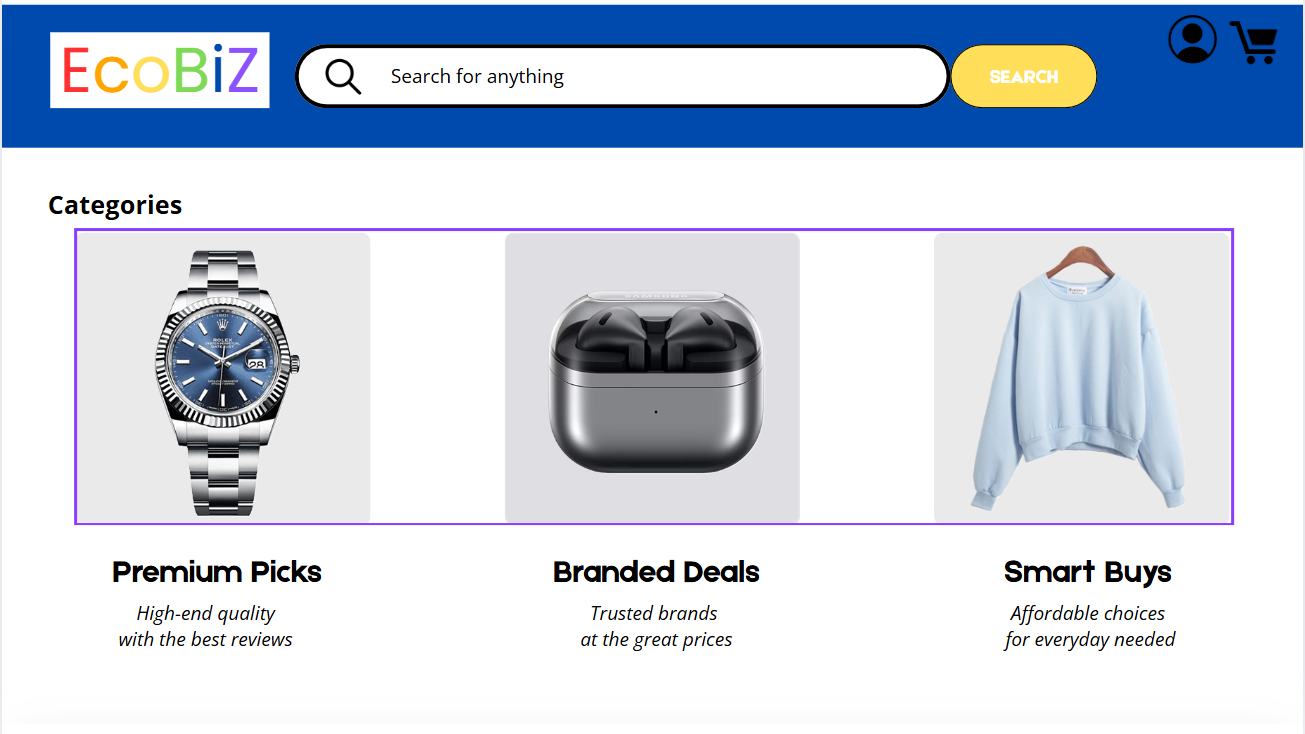Click the Categories section heading
1305x734 pixels.
[x=115, y=205]
